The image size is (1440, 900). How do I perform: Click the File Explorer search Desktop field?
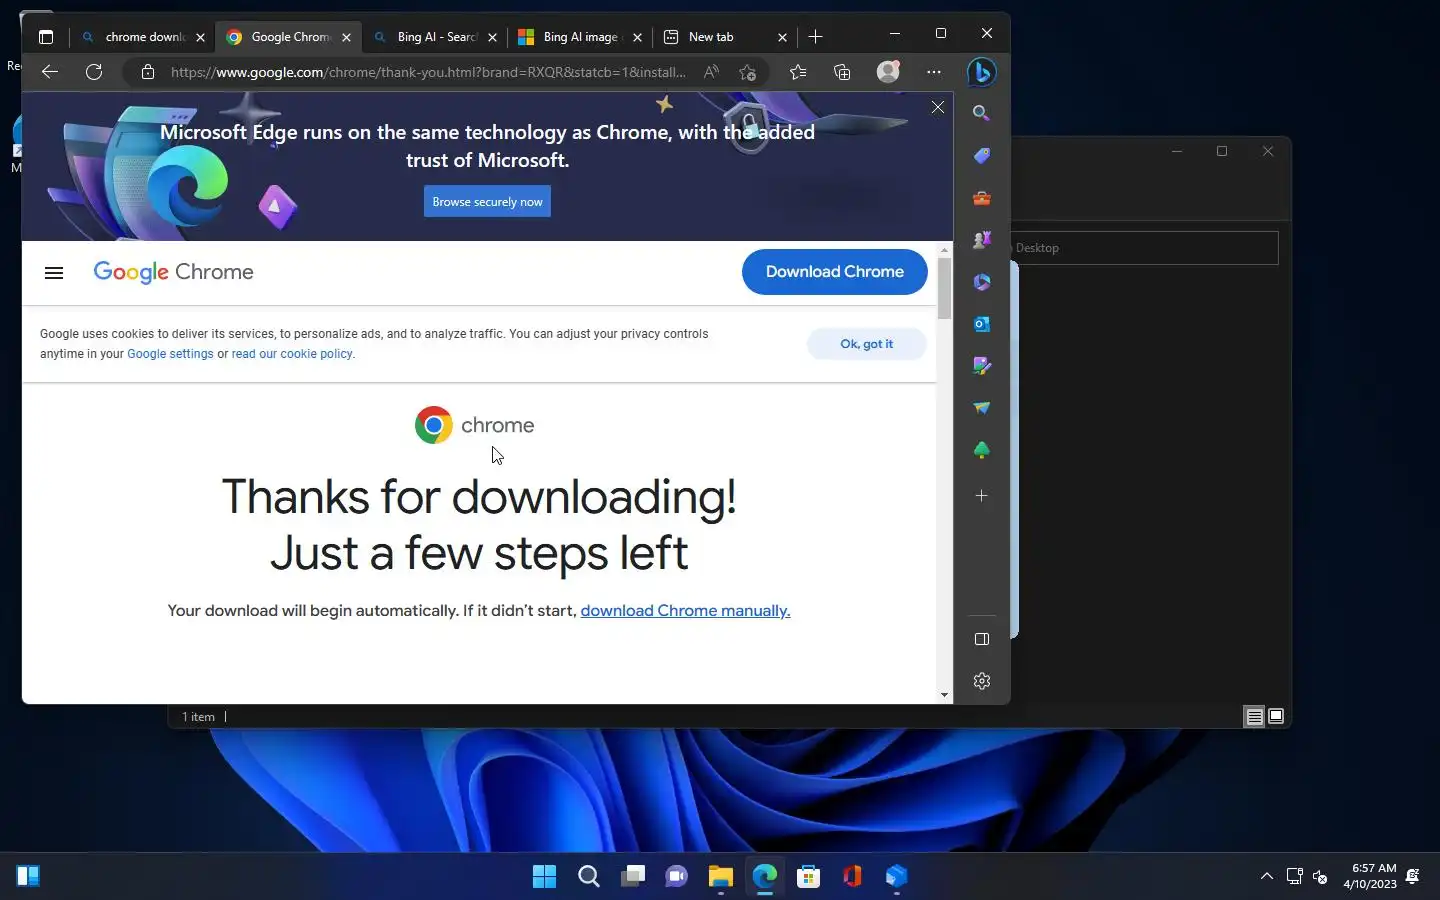pos(1145,248)
